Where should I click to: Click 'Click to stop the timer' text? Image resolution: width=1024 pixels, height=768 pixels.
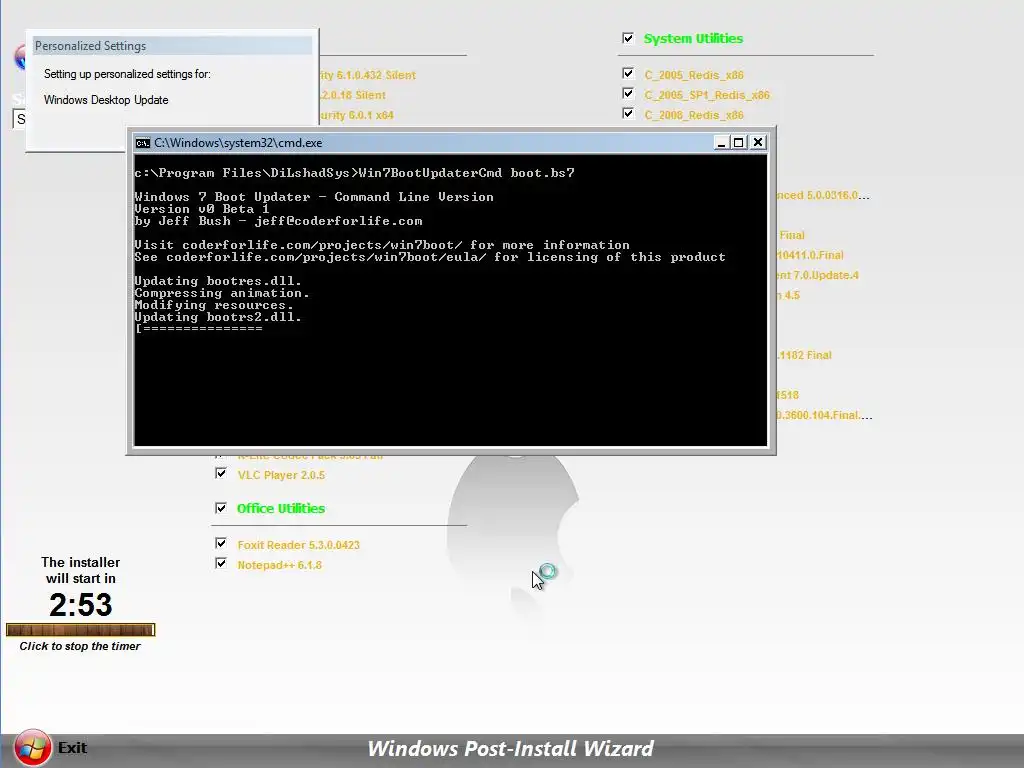point(80,646)
